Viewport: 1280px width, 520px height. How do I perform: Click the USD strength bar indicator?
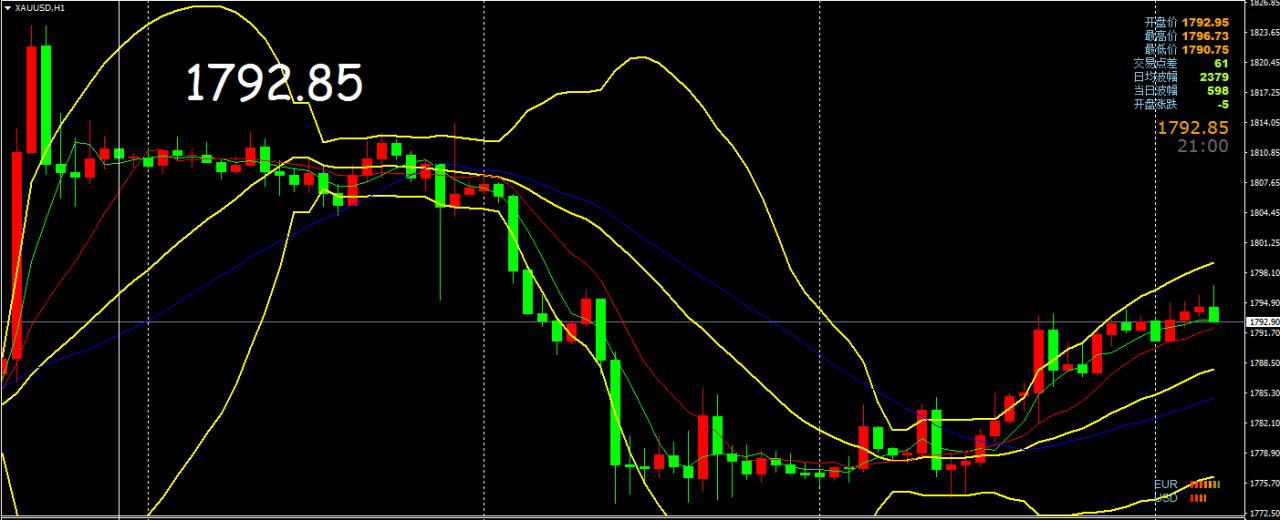point(1198,497)
